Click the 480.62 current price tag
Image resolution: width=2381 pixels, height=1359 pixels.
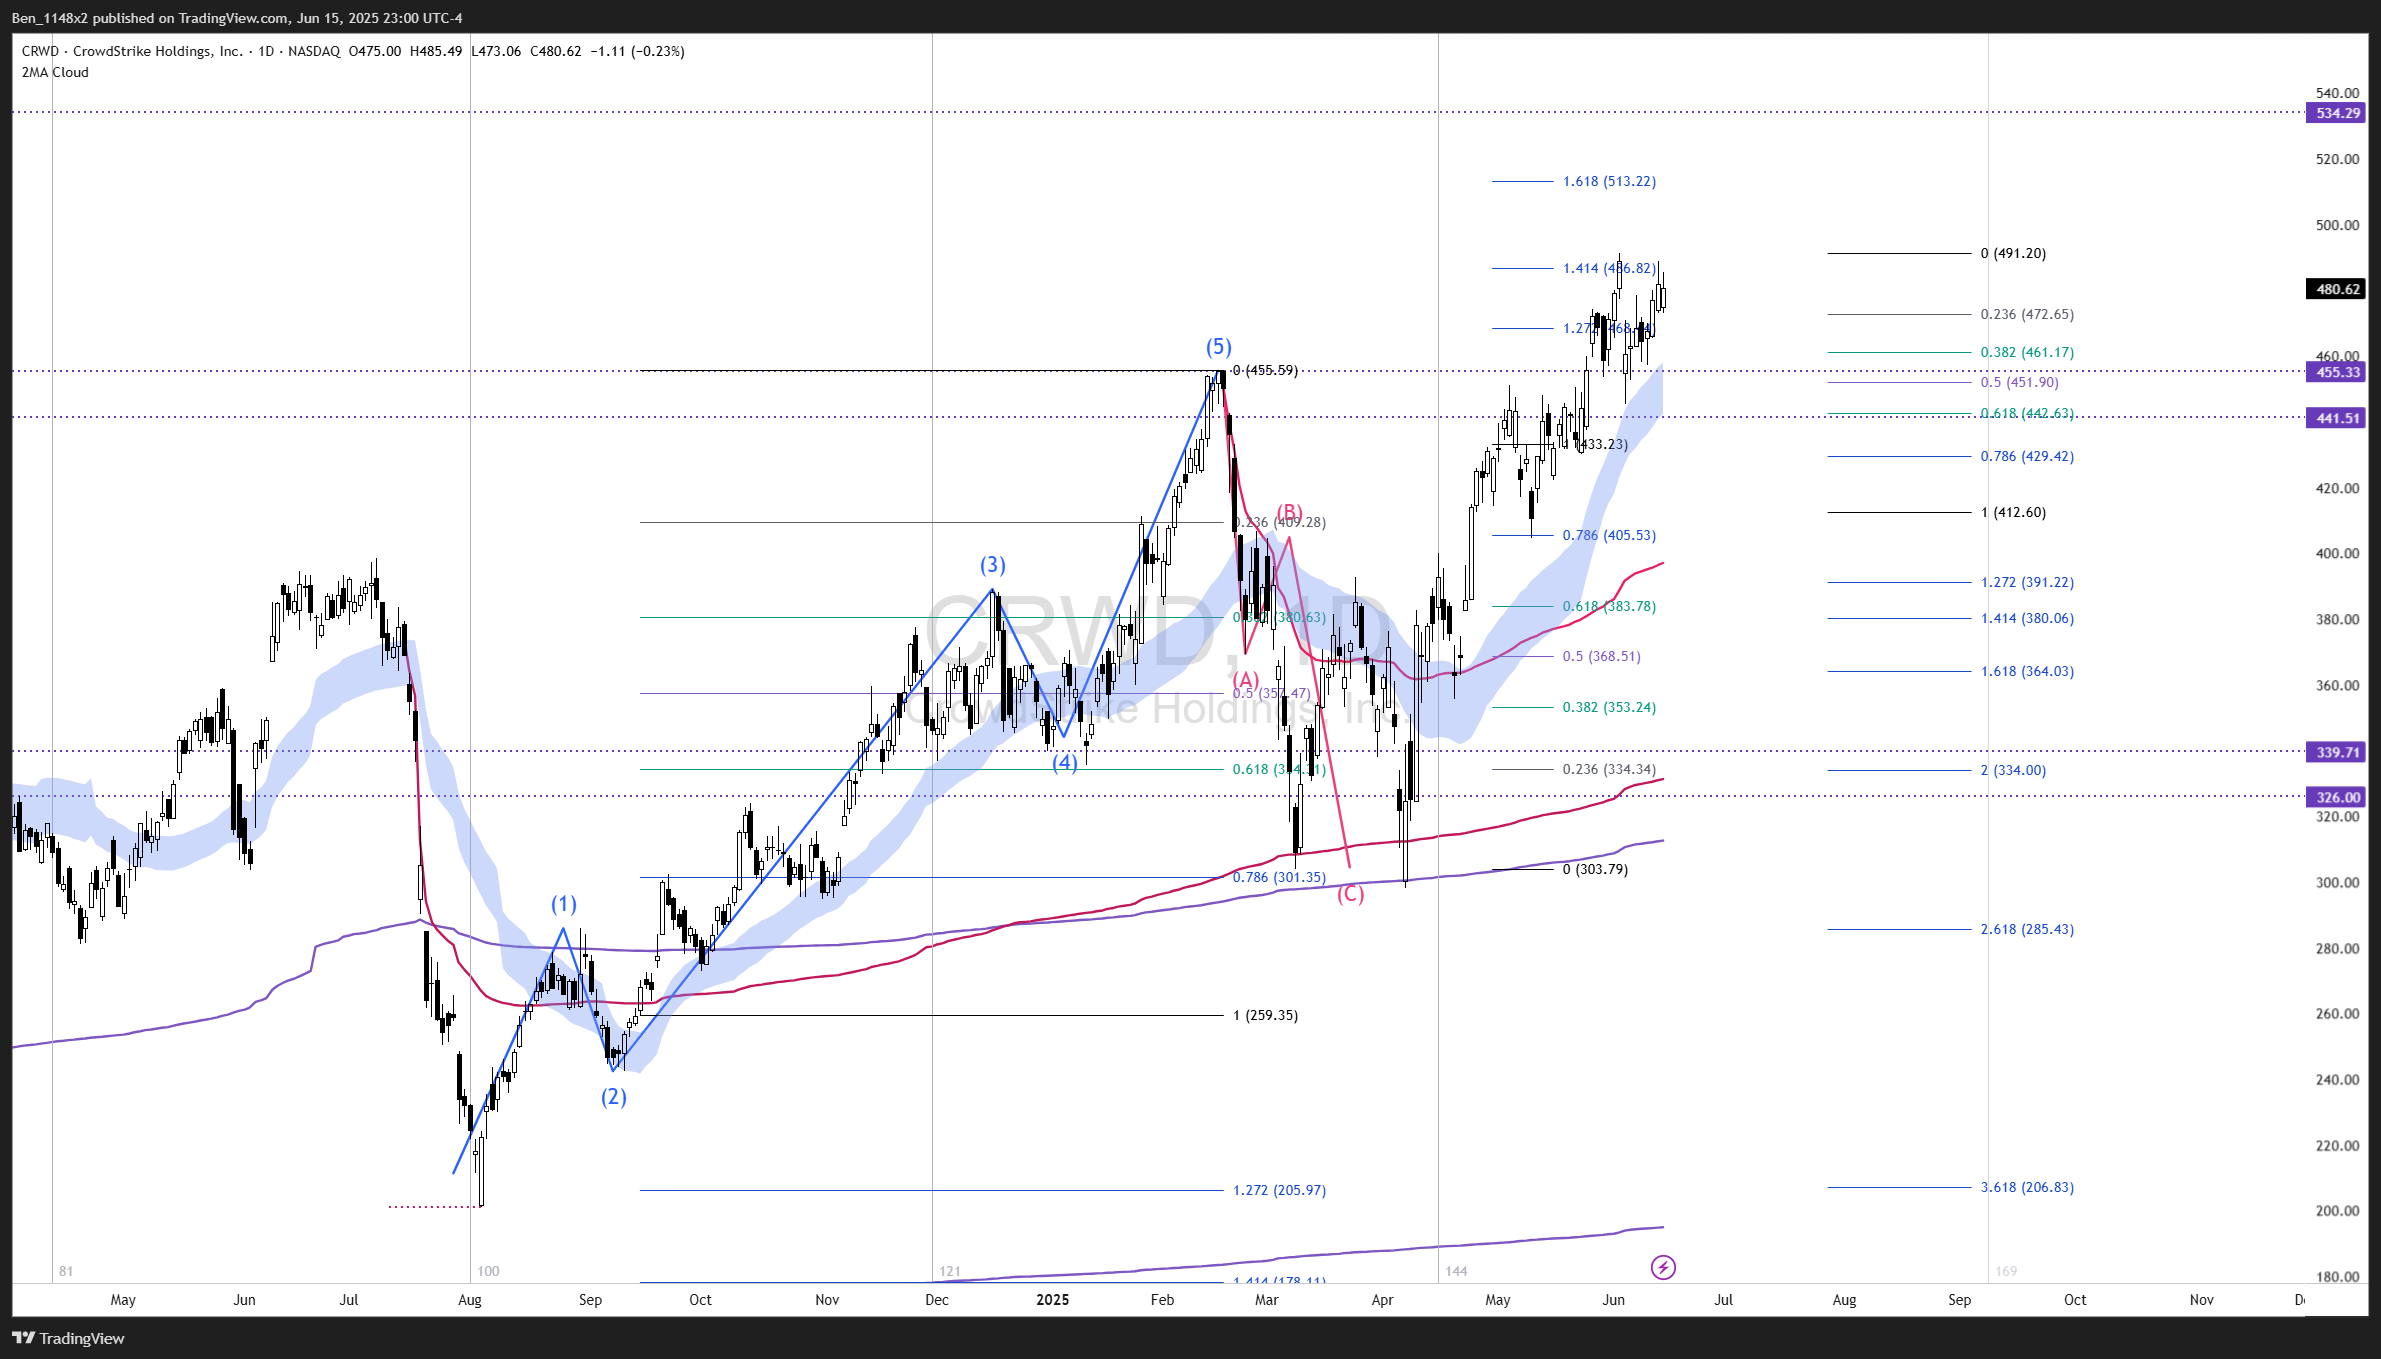click(x=2337, y=289)
